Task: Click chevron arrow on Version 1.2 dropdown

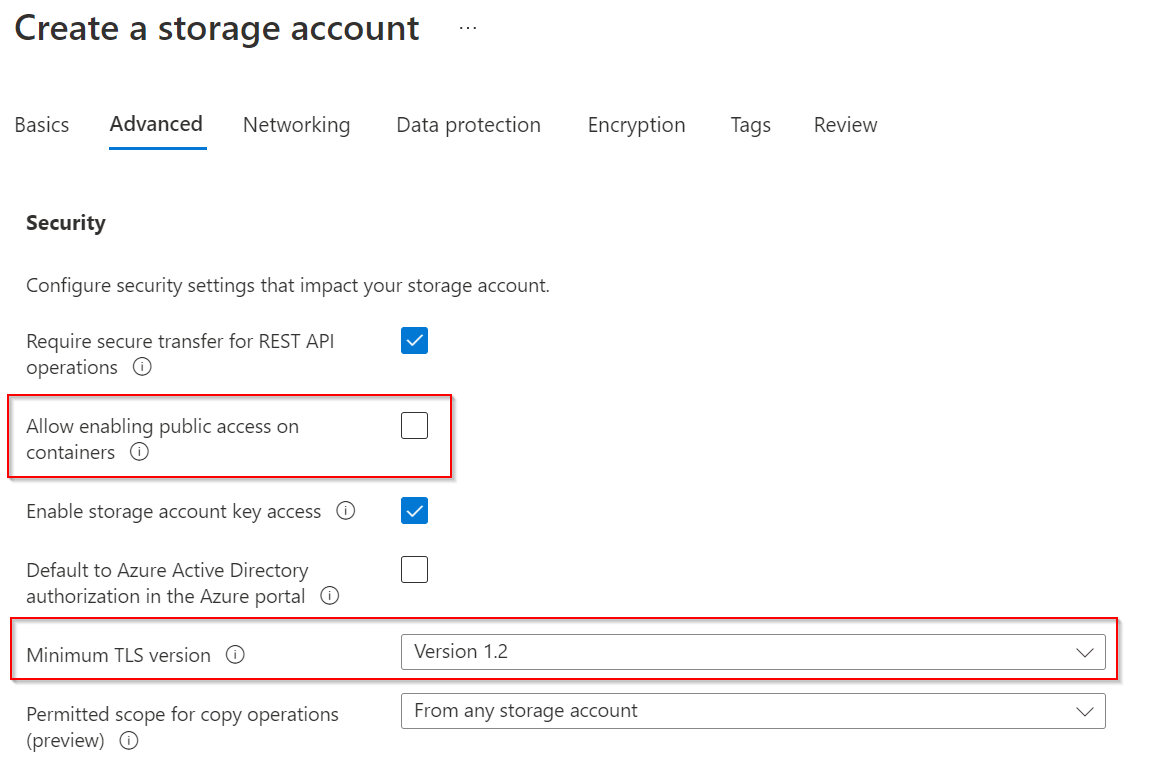Action: pos(1084,652)
